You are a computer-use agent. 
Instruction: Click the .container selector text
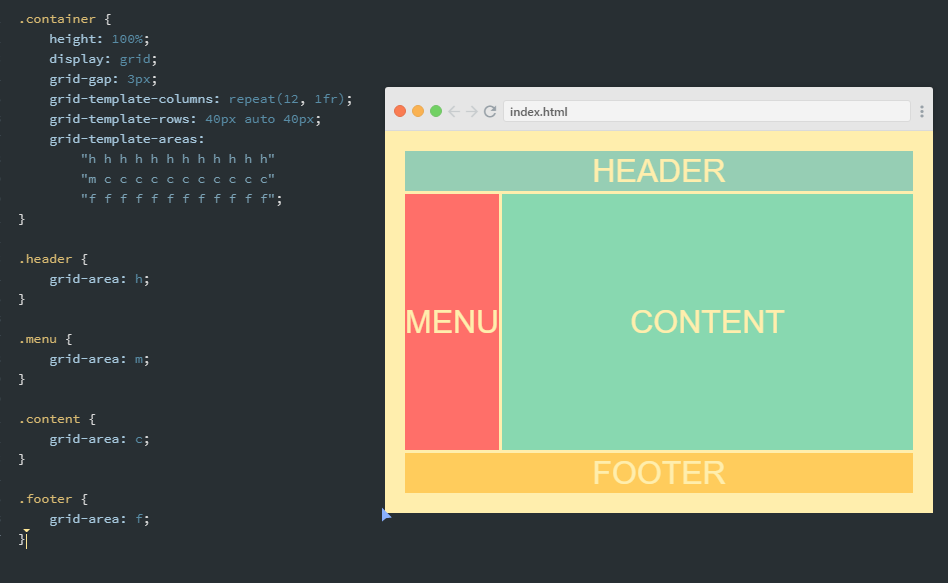57,19
